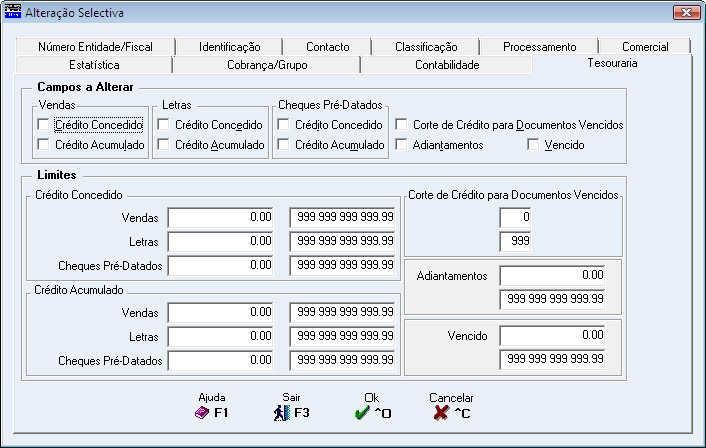Click Crédito Concedido Letras maximum field
The height and width of the screenshot is (448, 706).
pyautogui.click(x=342, y=241)
